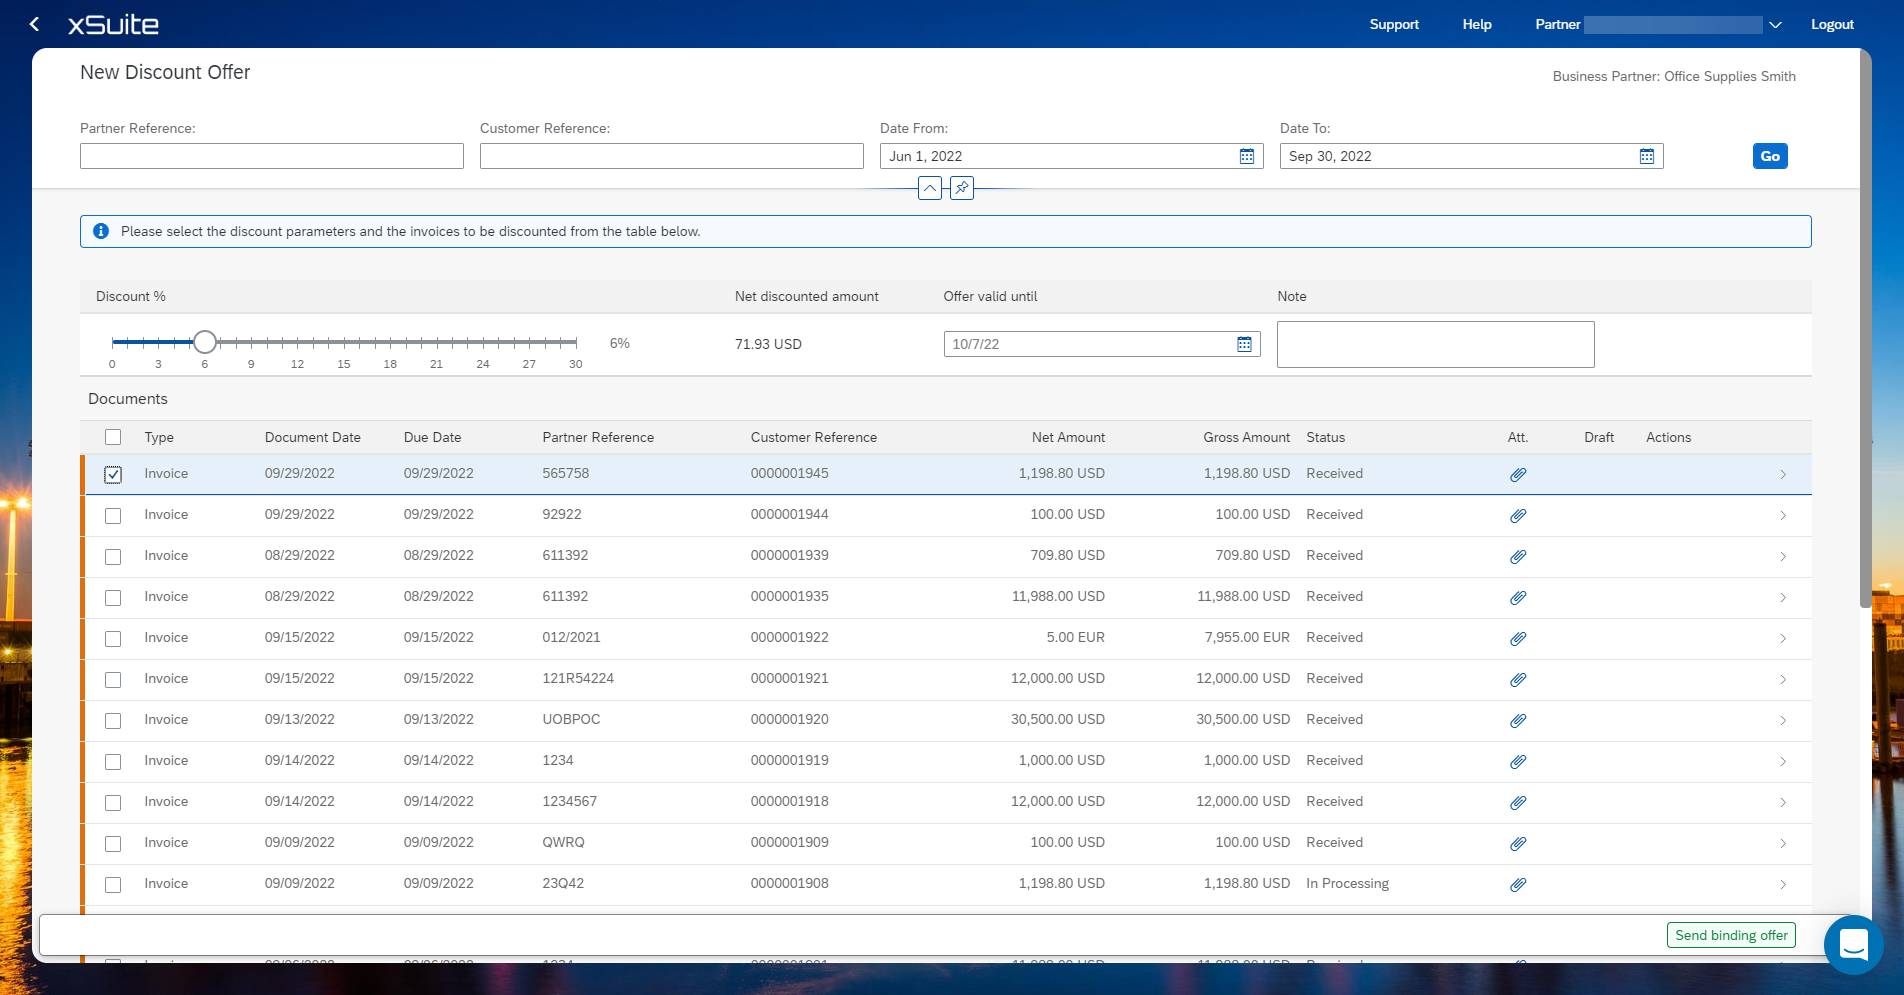
Task: Open calendar for Offer valid until
Action: (1244, 344)
